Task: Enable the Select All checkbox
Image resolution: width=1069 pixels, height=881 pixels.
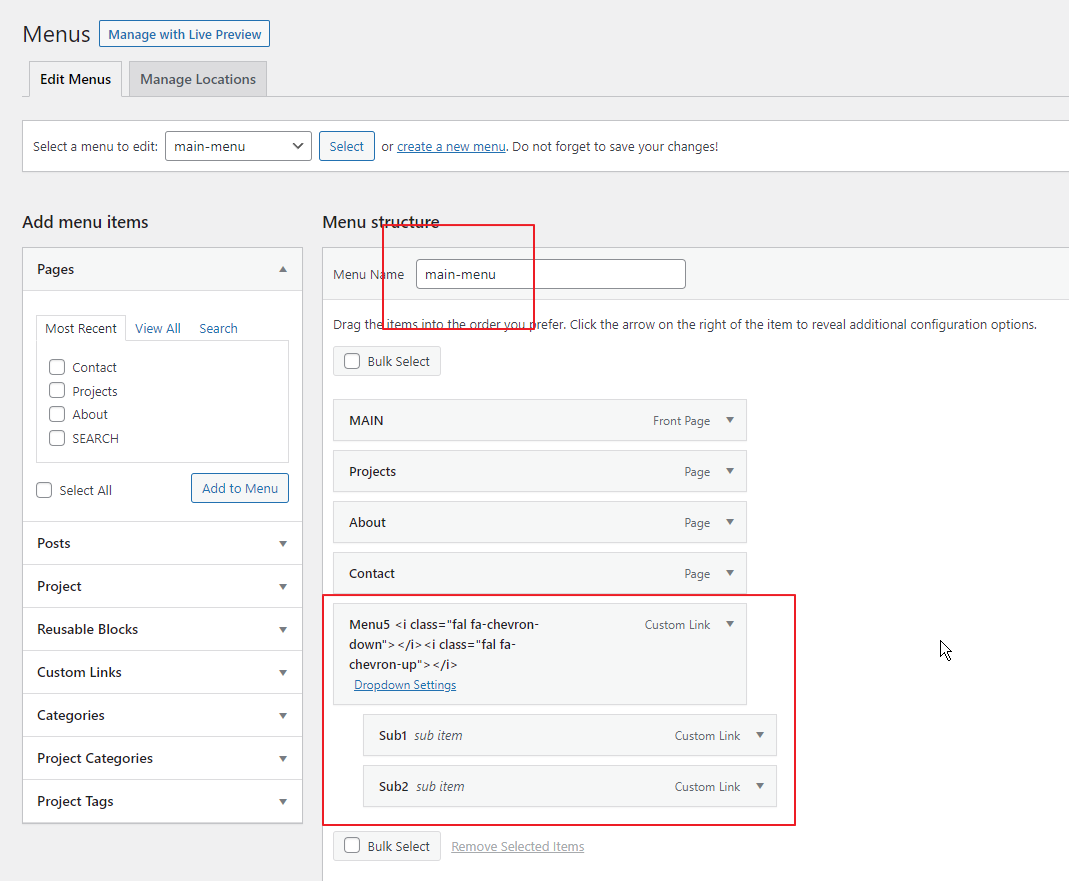Action: click(44, 490)
